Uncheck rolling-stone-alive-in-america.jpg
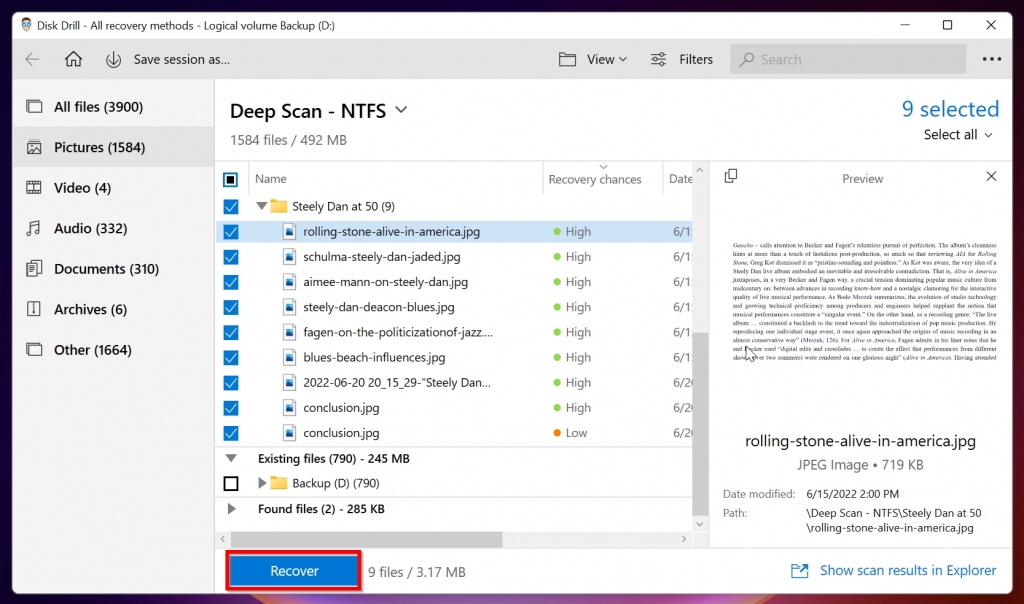The image size is (1024, 604). (231, 231)
